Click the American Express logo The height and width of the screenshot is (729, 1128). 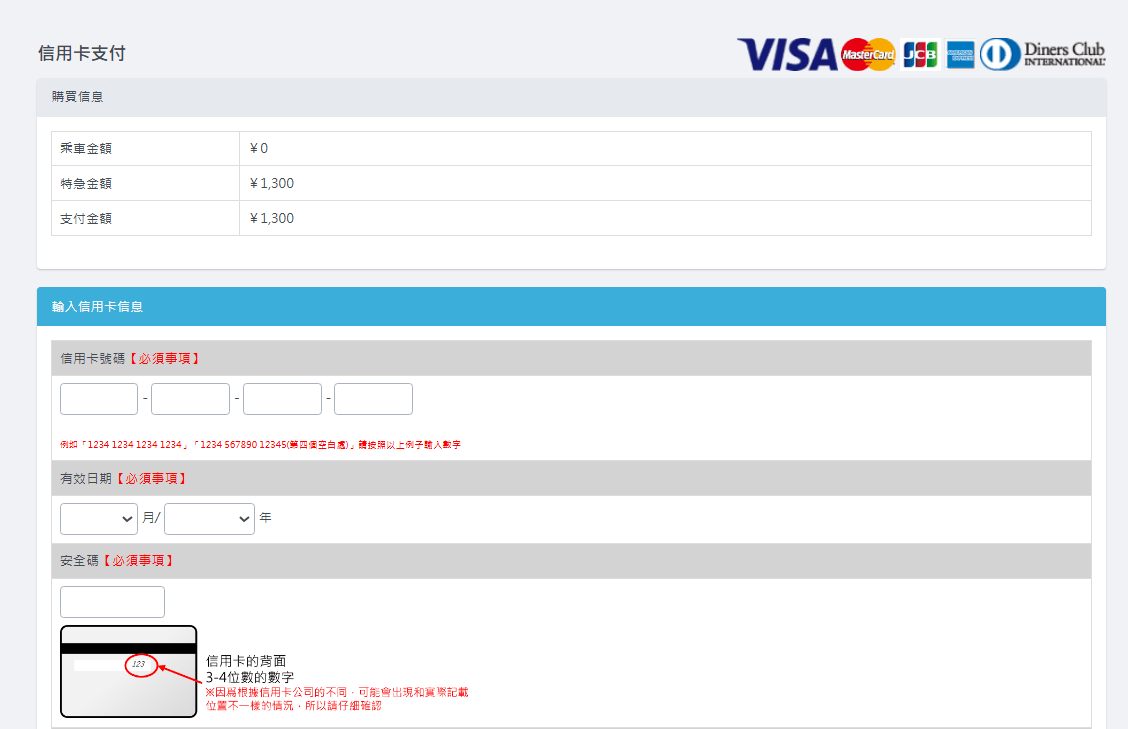pyautogui.click(x=960, y=54)
